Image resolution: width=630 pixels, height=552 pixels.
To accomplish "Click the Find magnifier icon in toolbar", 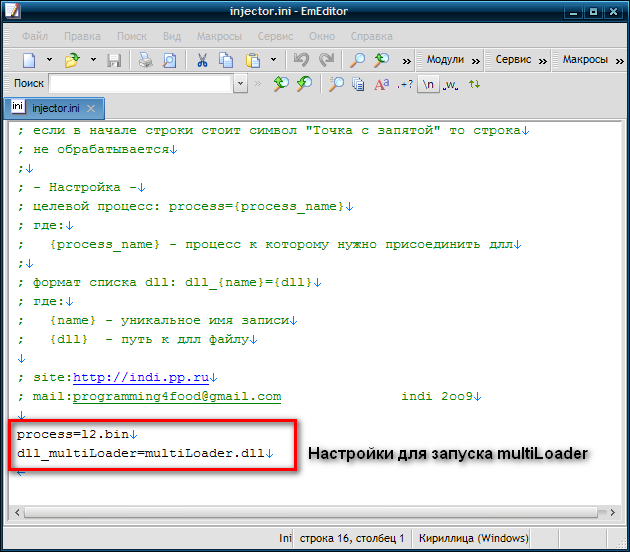I will pos(357,60).
